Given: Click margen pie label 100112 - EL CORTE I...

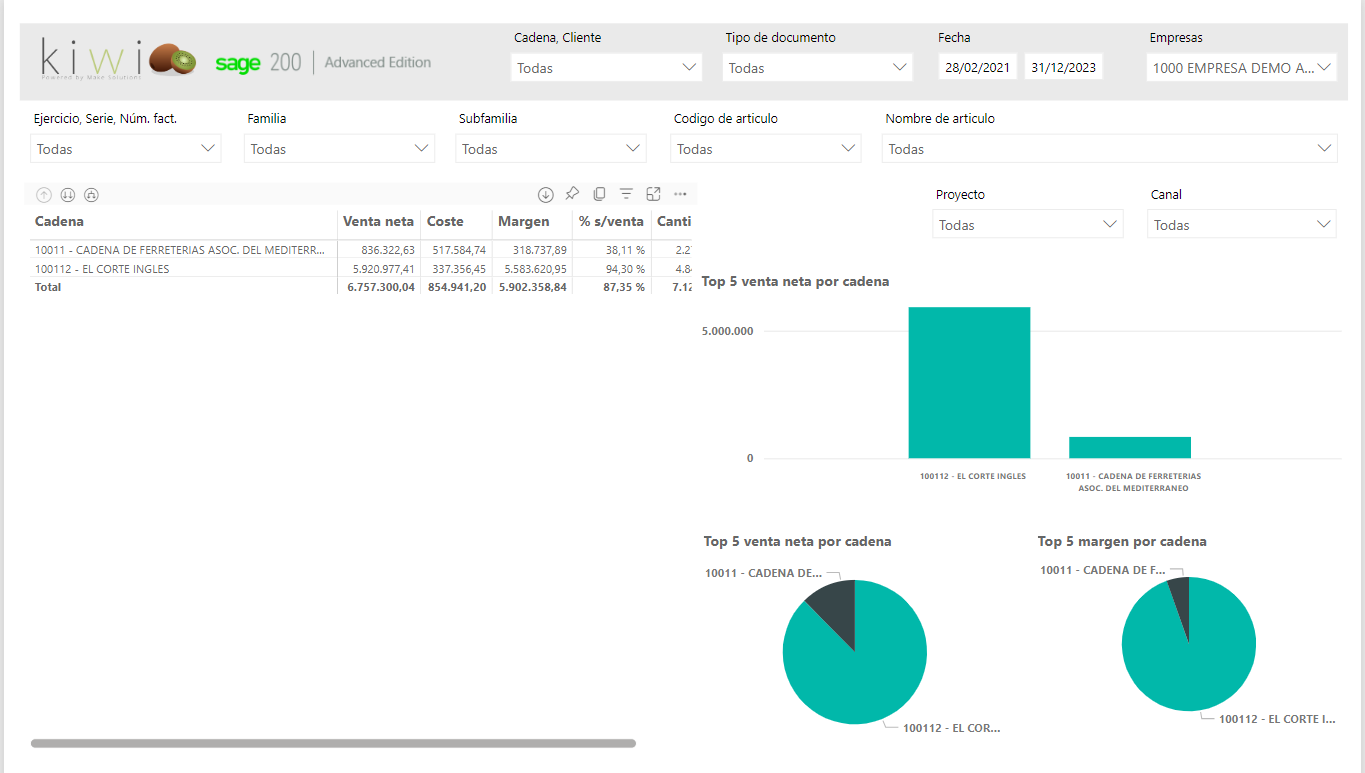Looking at the screenshot, I should click(1277, 719).
